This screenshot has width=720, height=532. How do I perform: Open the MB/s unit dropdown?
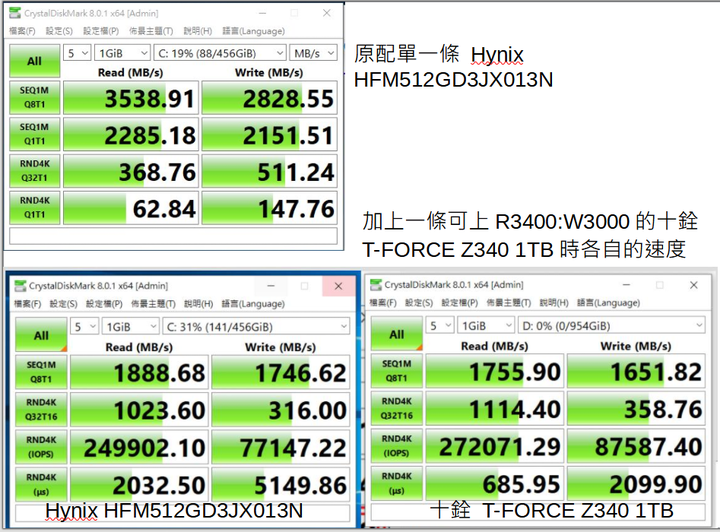pos(313,53)
